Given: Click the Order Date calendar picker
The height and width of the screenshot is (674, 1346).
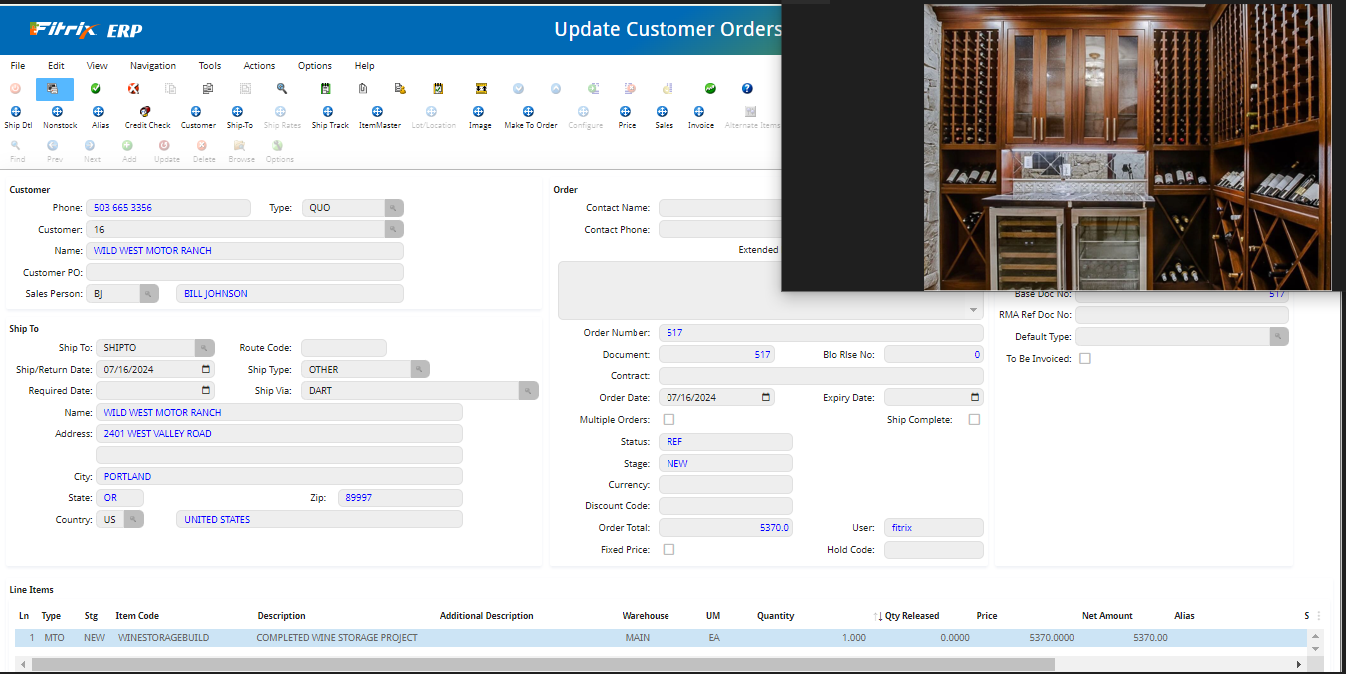Looking at the screenshot, I should point(765,397).
